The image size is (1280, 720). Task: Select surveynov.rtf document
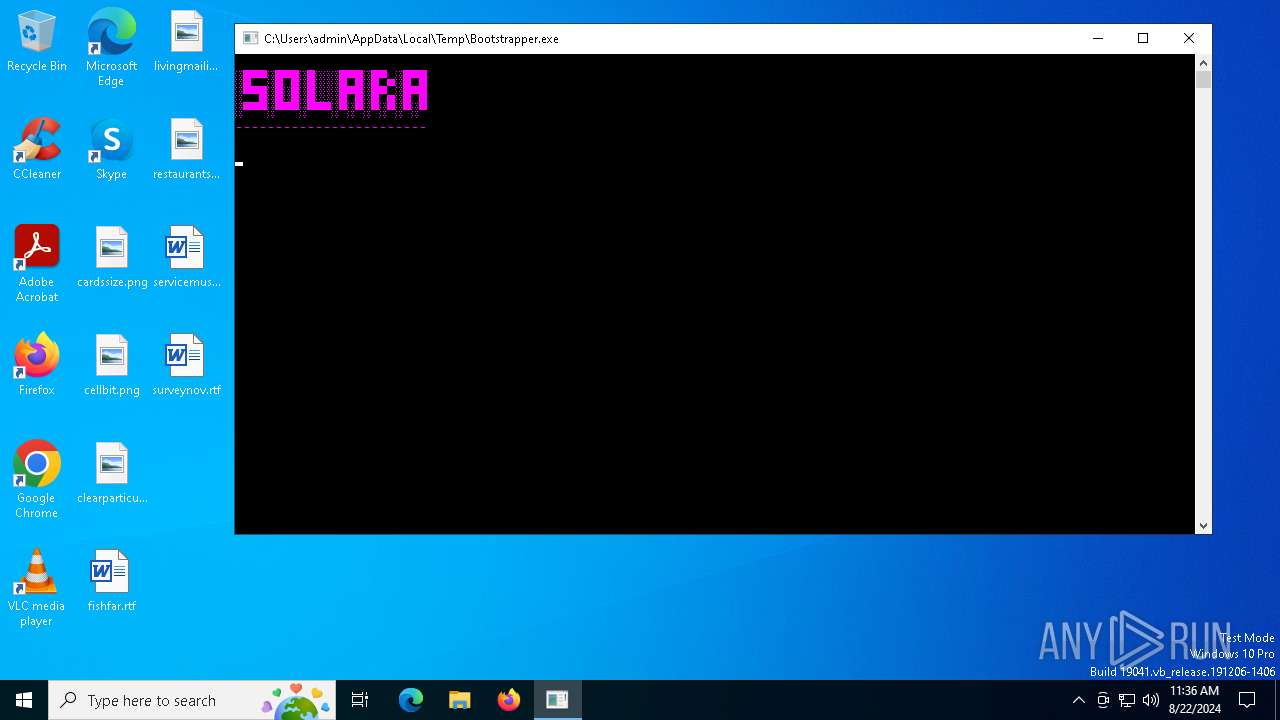(186, 365)
